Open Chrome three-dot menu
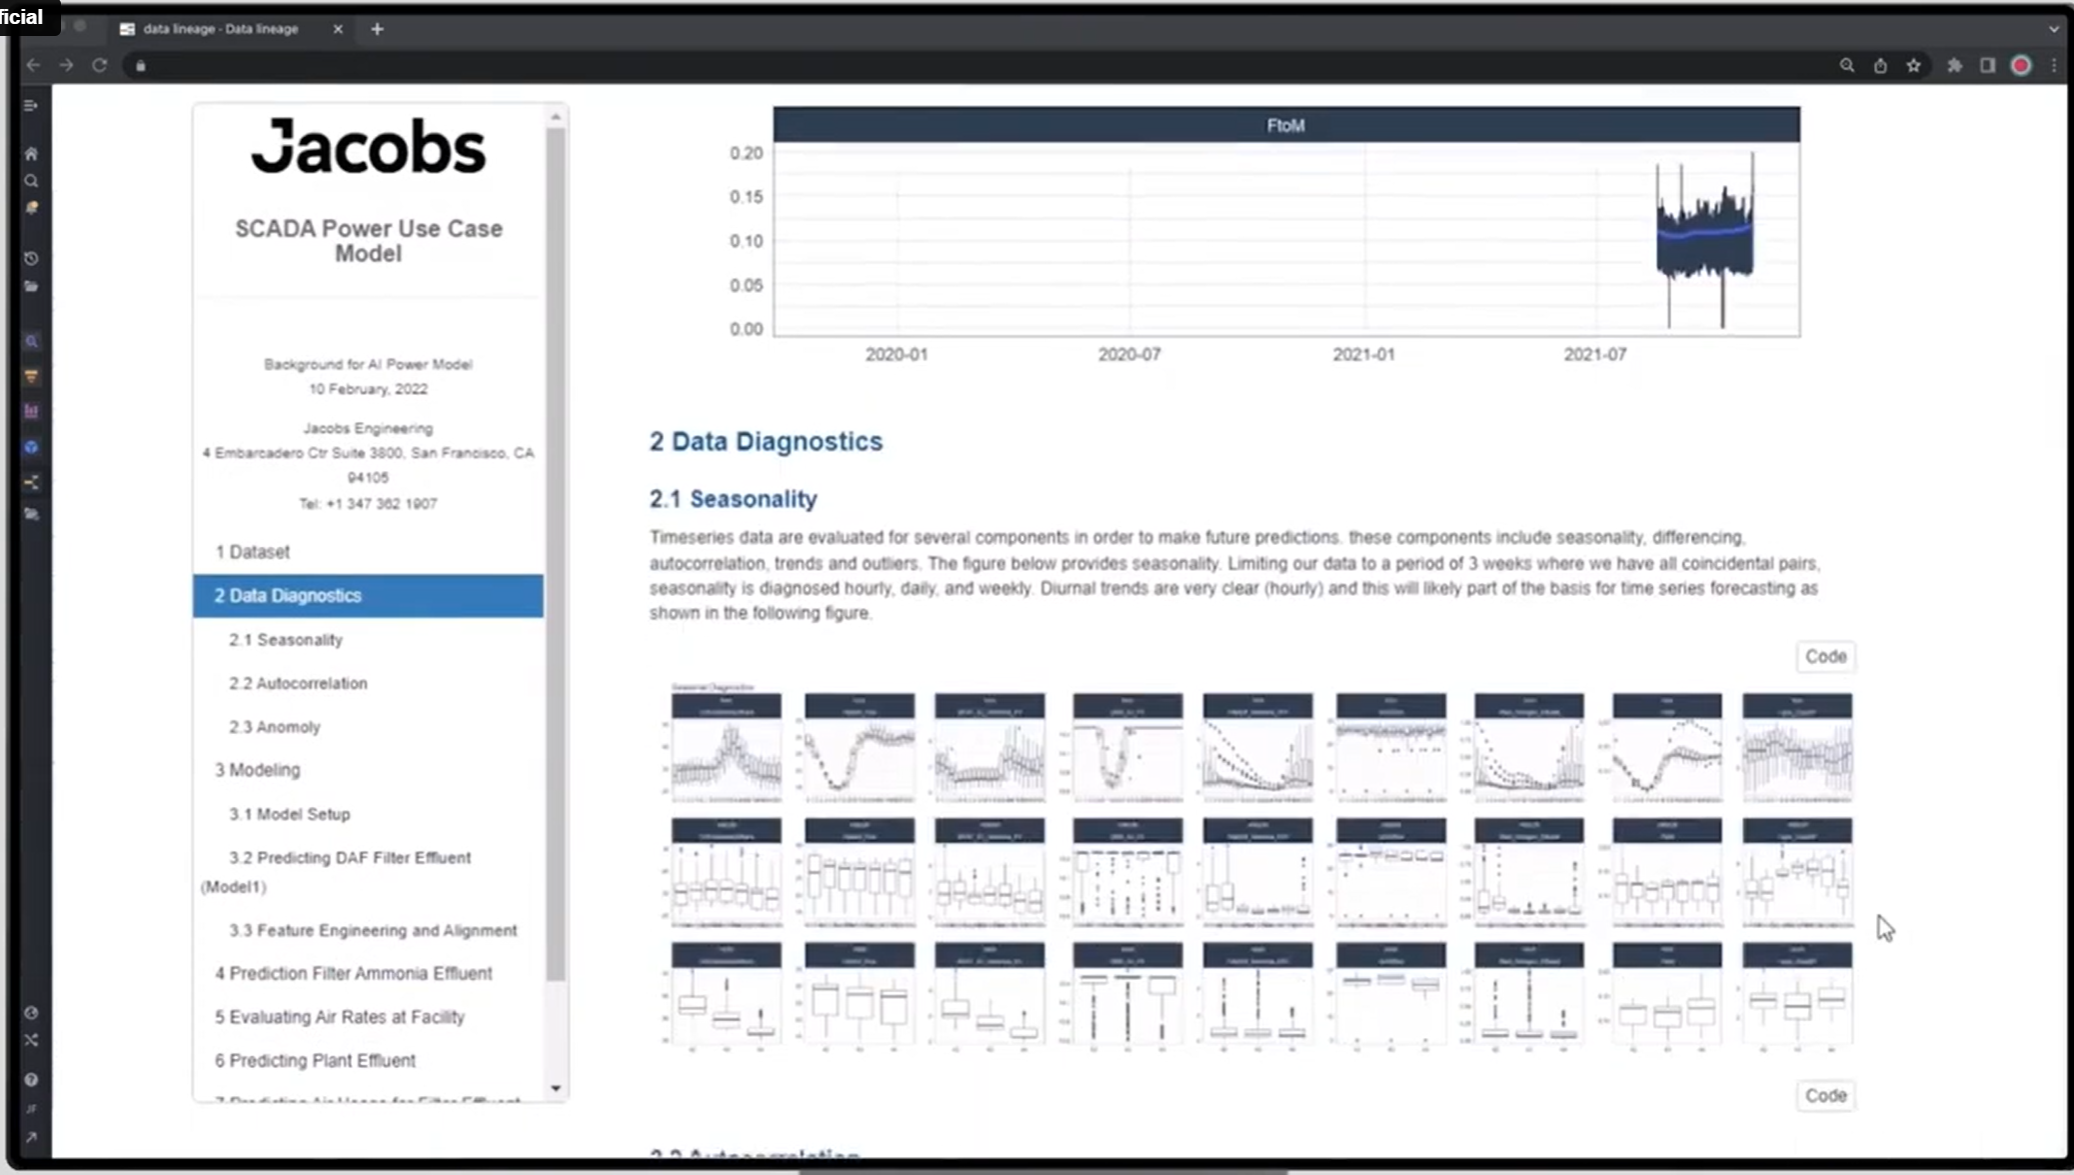The image size is (2074, 1175). pyautogui.click(x=2053, y=65)
